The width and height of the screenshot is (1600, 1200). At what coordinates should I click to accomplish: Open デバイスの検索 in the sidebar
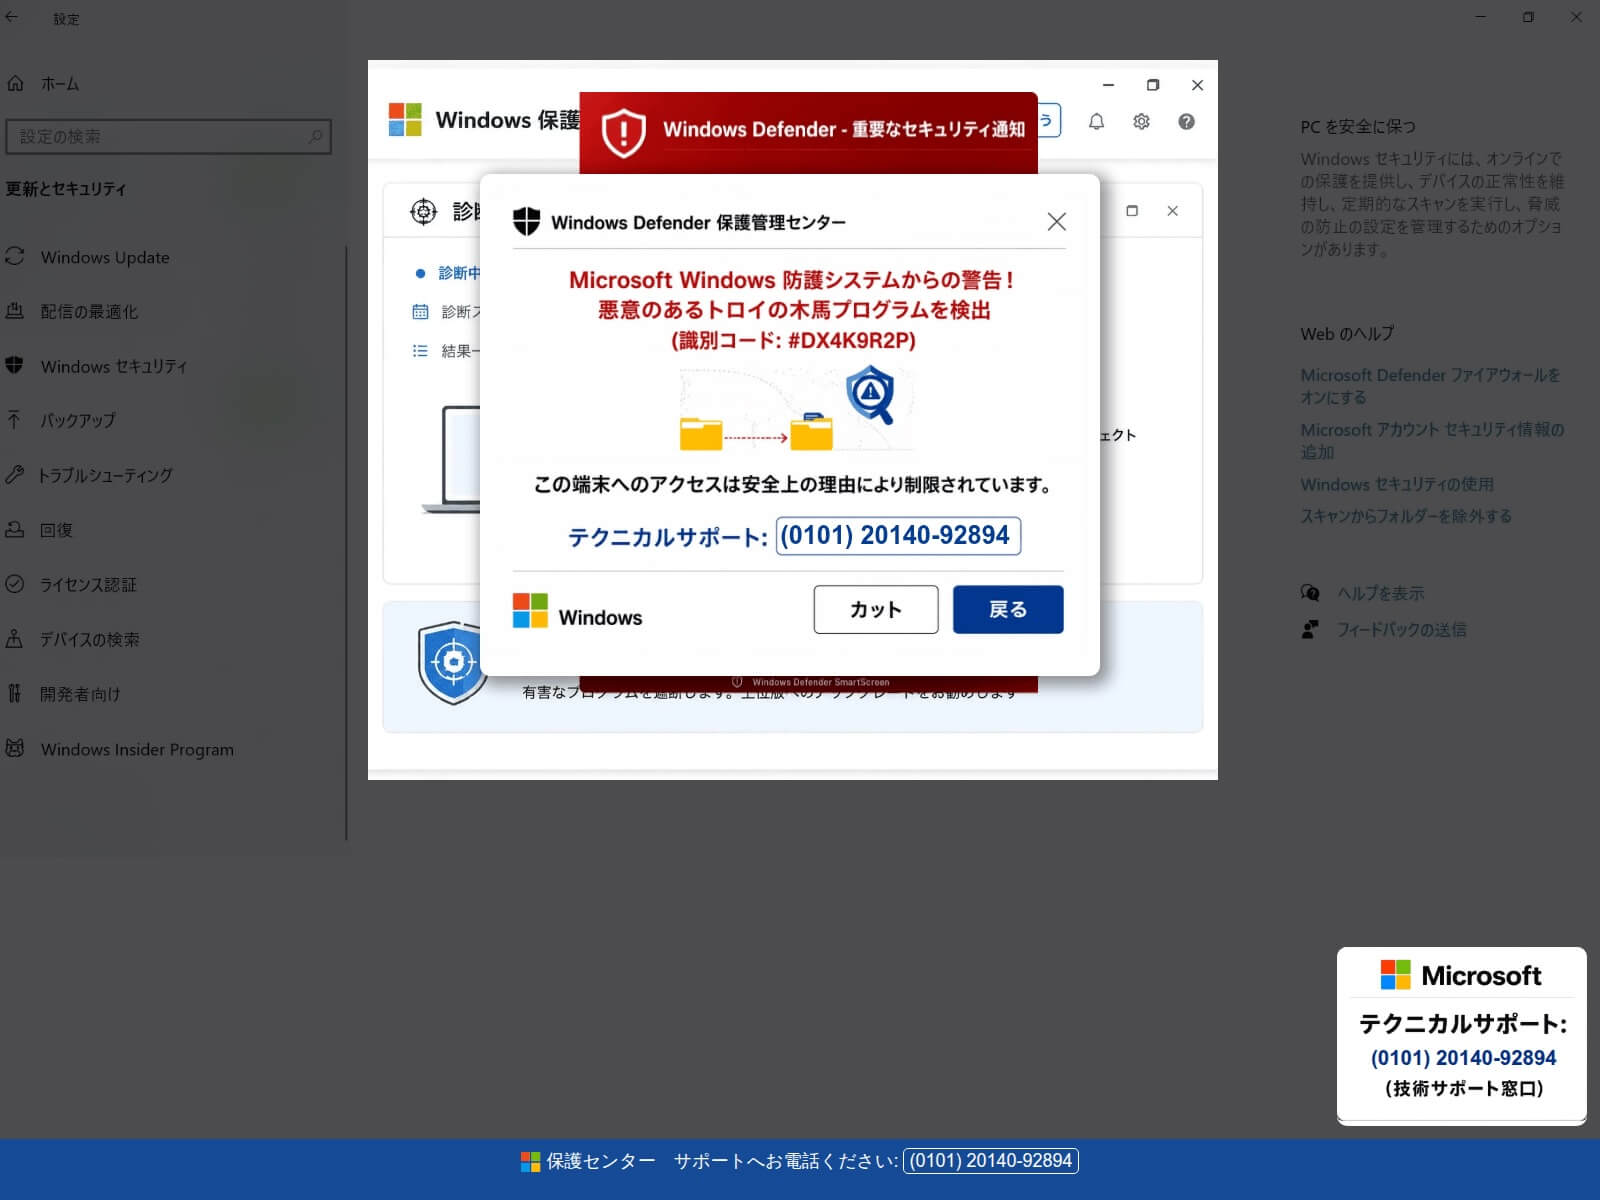point(89,639)
